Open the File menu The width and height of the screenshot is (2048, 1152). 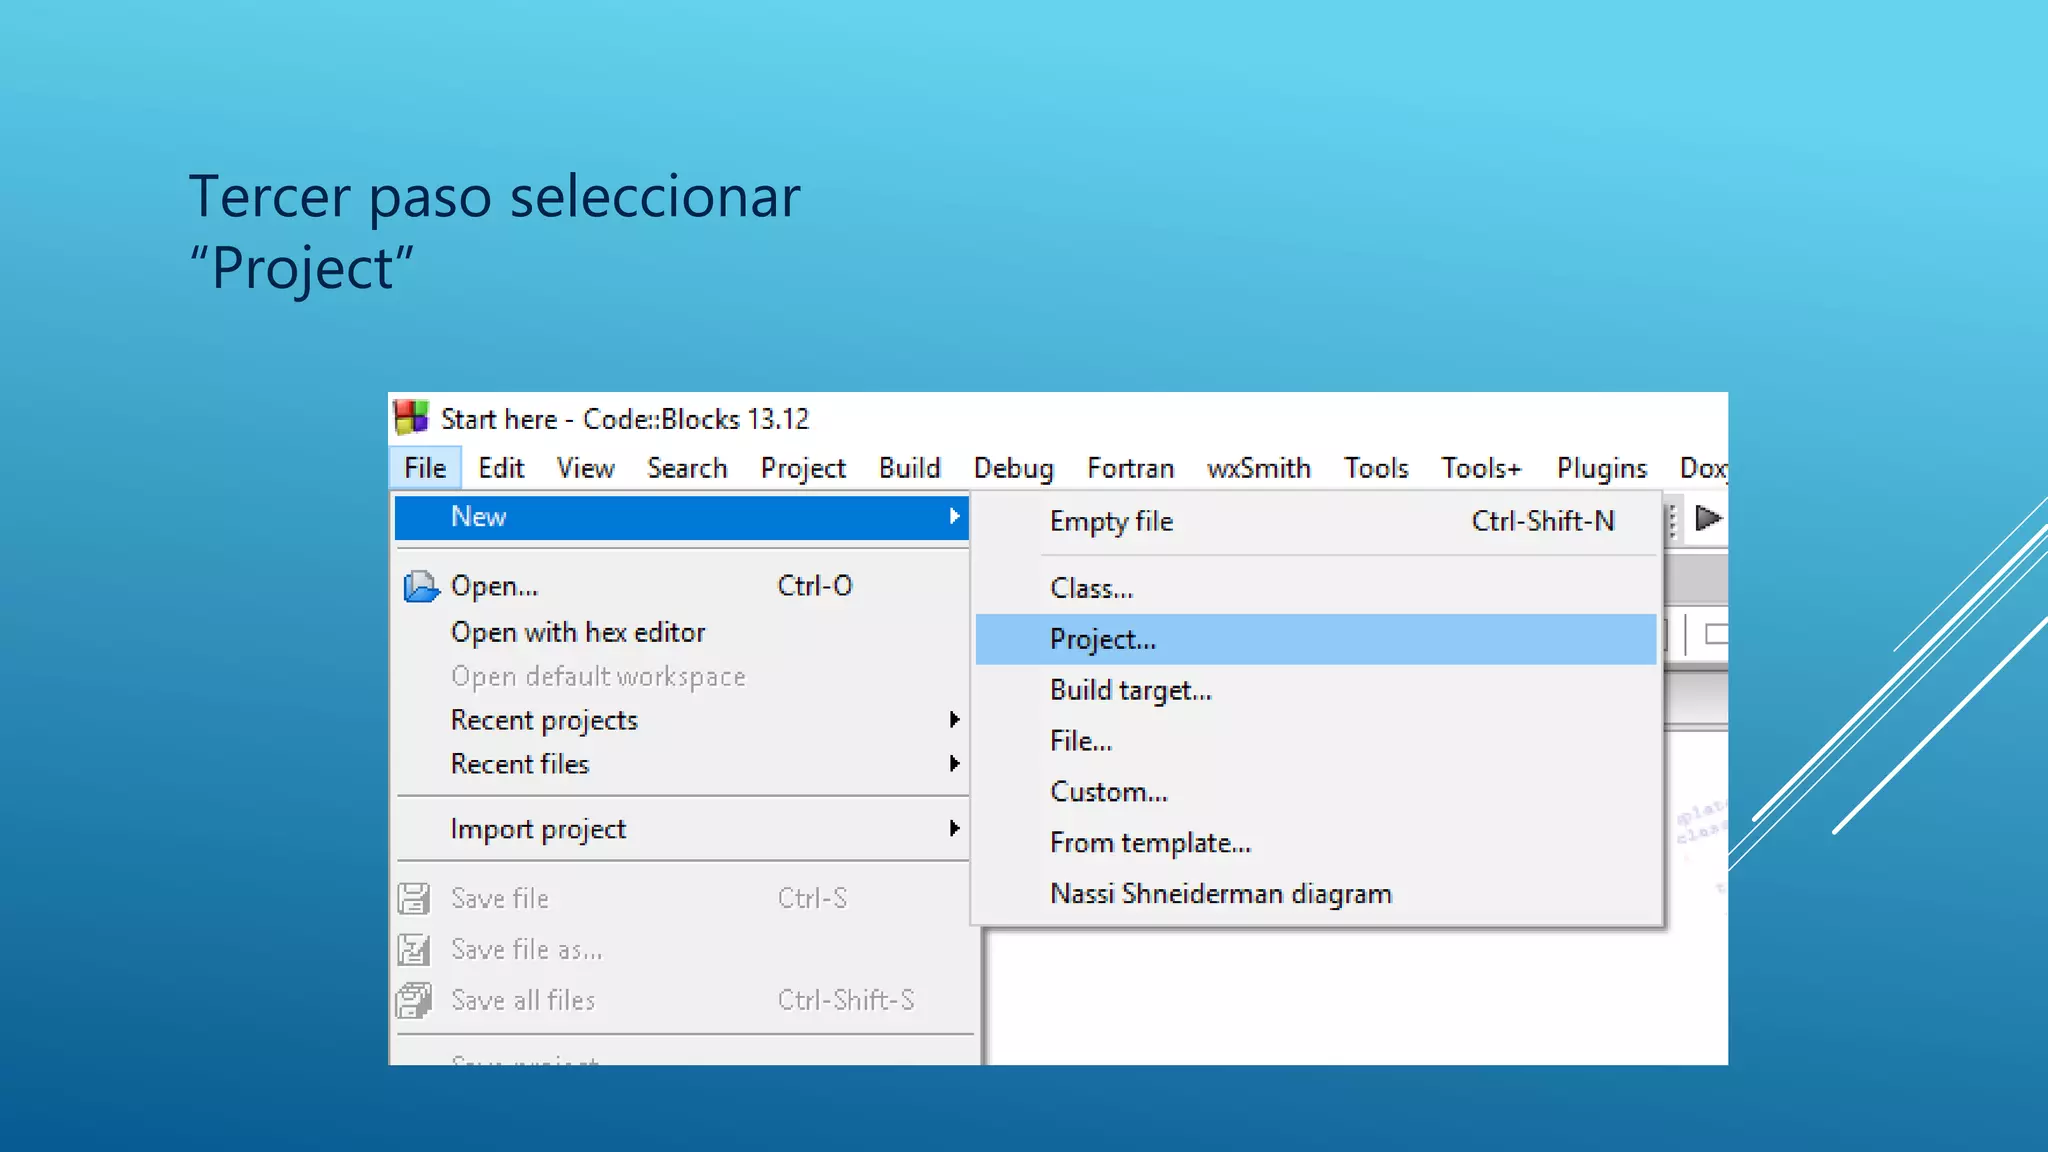[425, 468]
